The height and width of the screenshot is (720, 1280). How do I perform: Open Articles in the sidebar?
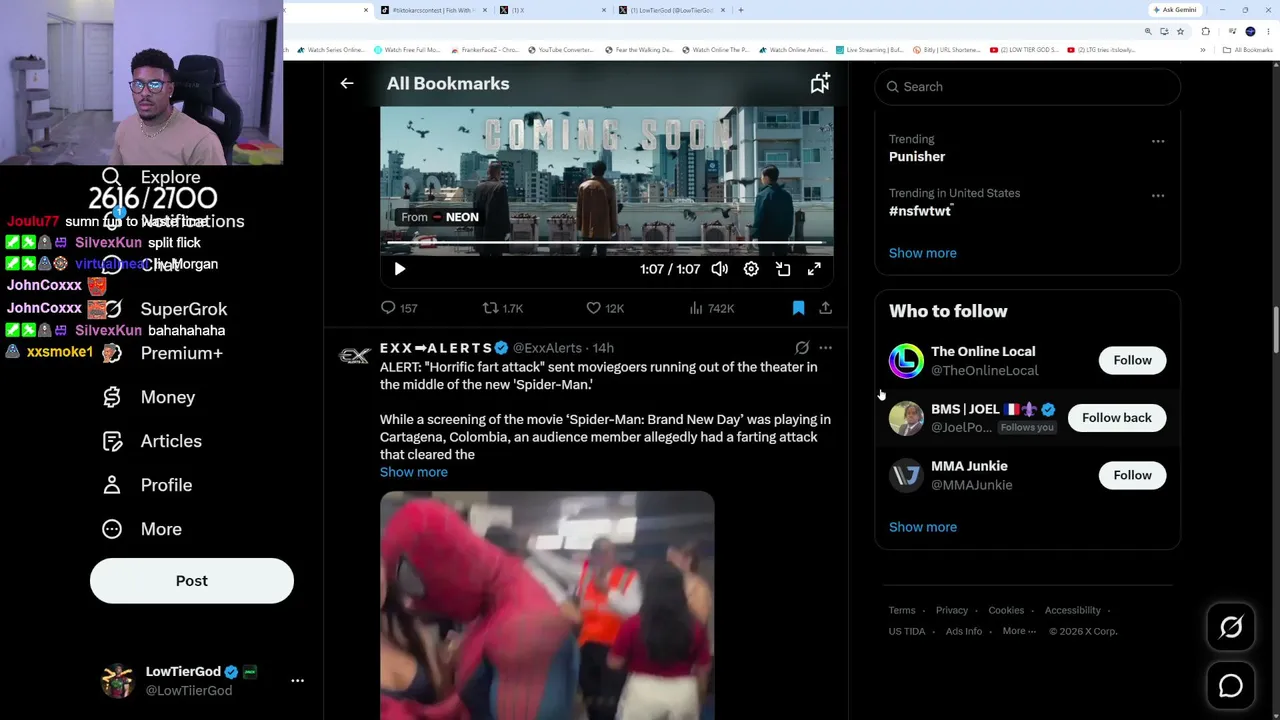point(152,441)
